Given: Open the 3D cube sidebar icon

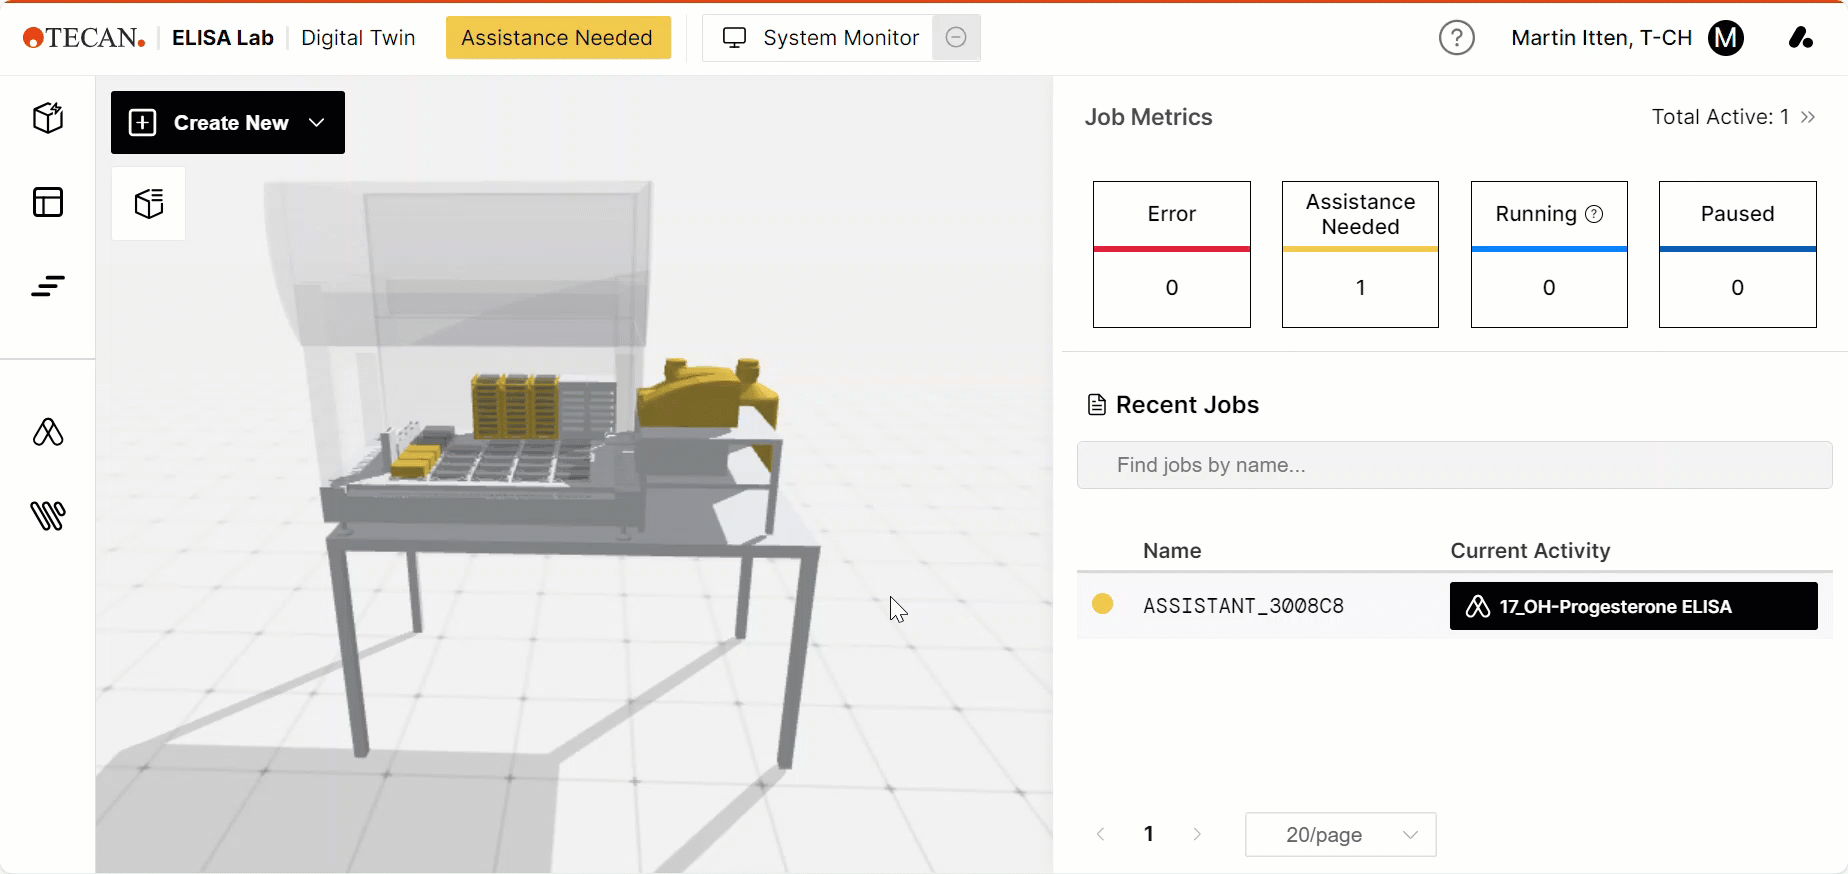Looking at the screenshot, I should [48, 118].
